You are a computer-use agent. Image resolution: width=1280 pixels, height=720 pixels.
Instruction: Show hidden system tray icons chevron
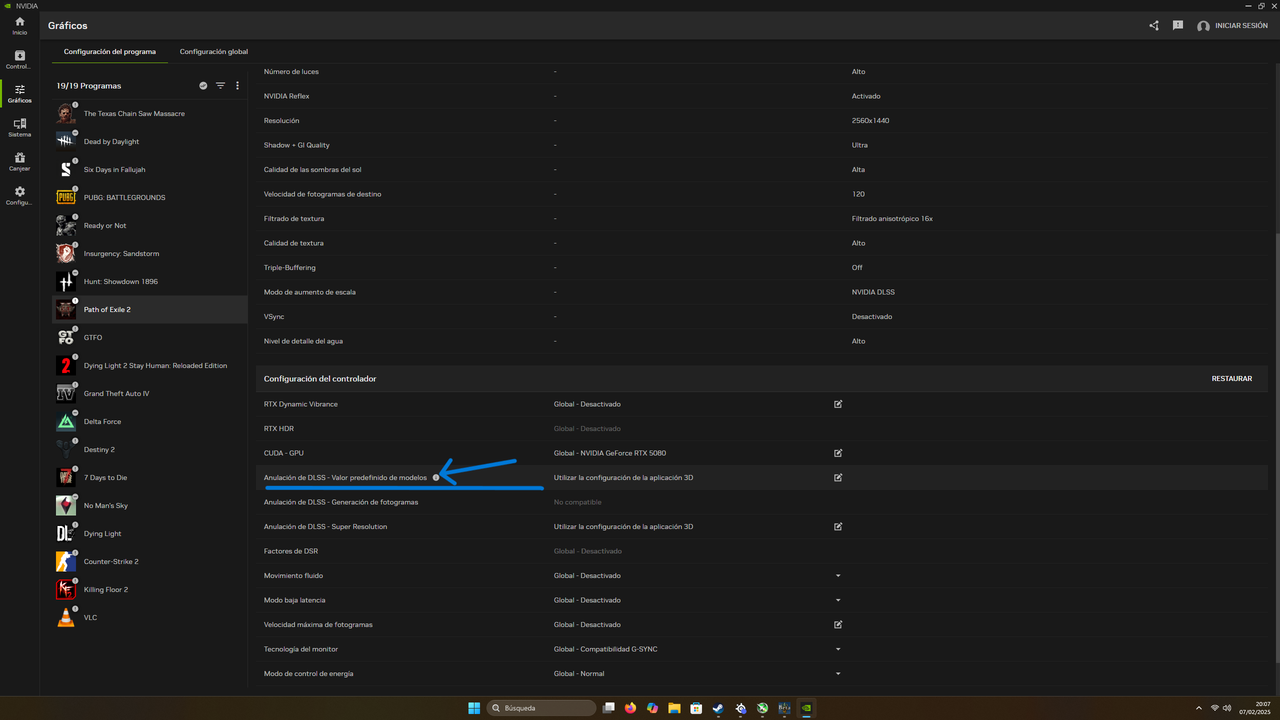point(1198,708)
